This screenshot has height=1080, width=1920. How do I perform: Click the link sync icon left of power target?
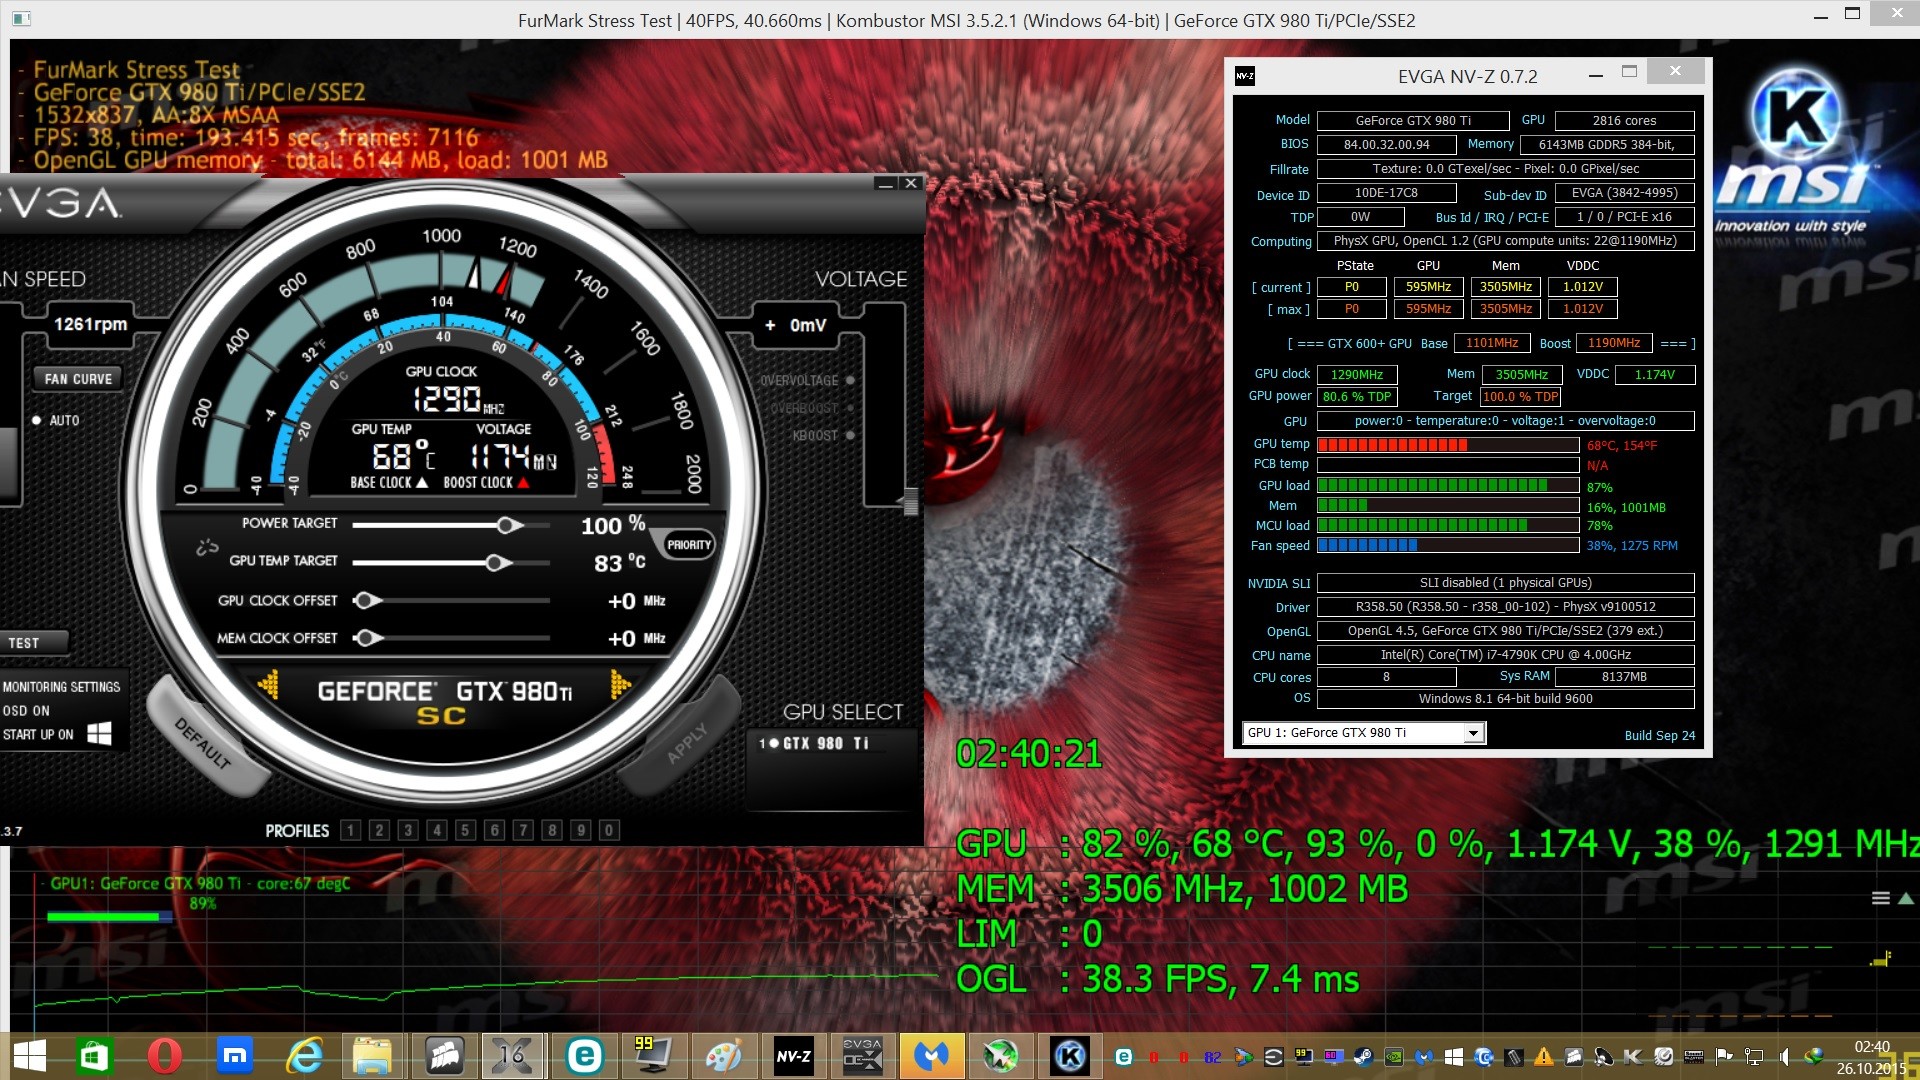pyautogui.click(x=207, y=547)
